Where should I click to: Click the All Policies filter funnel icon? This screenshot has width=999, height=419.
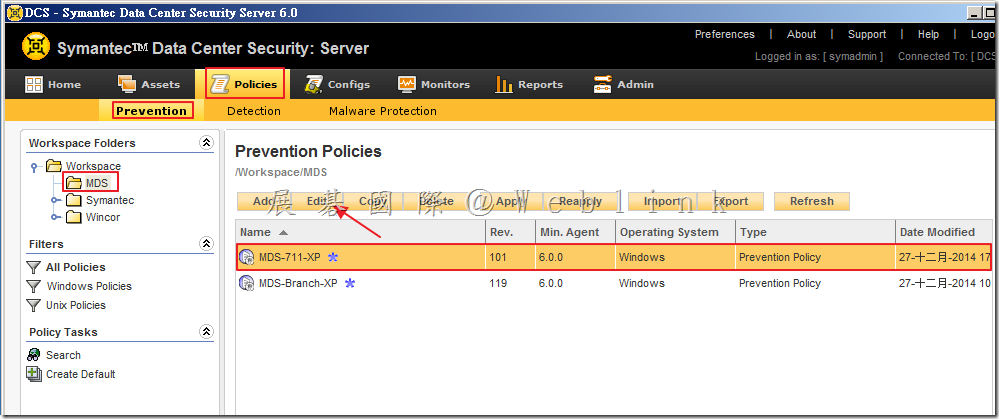(x=34, y=267)
